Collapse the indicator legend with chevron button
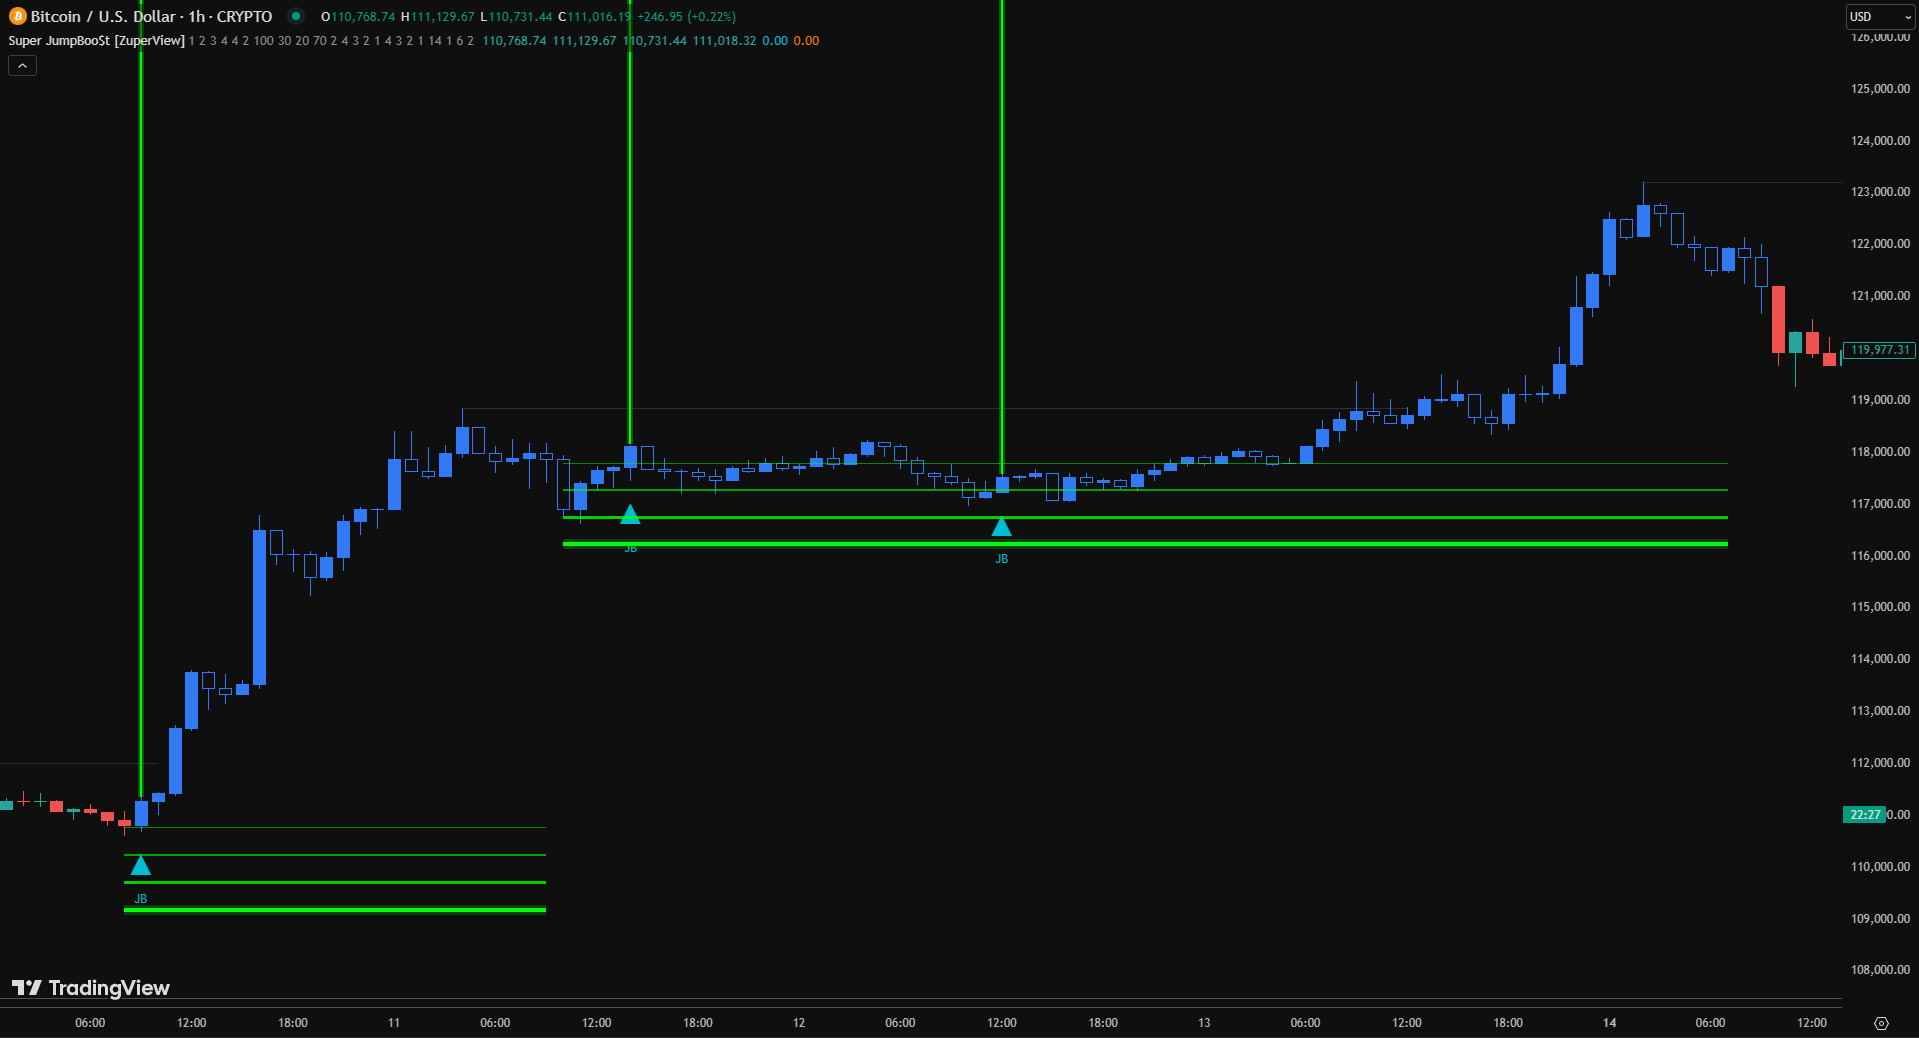Viewport: 1919px width, 1038px height. (x=22, y=65)
